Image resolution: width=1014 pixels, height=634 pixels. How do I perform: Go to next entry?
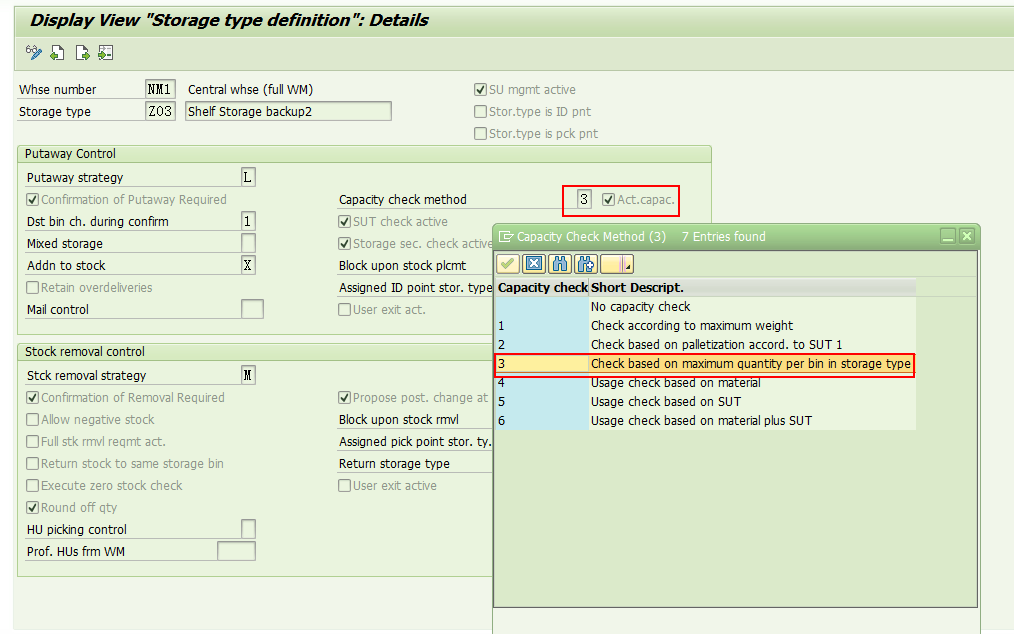pos(80,52)
